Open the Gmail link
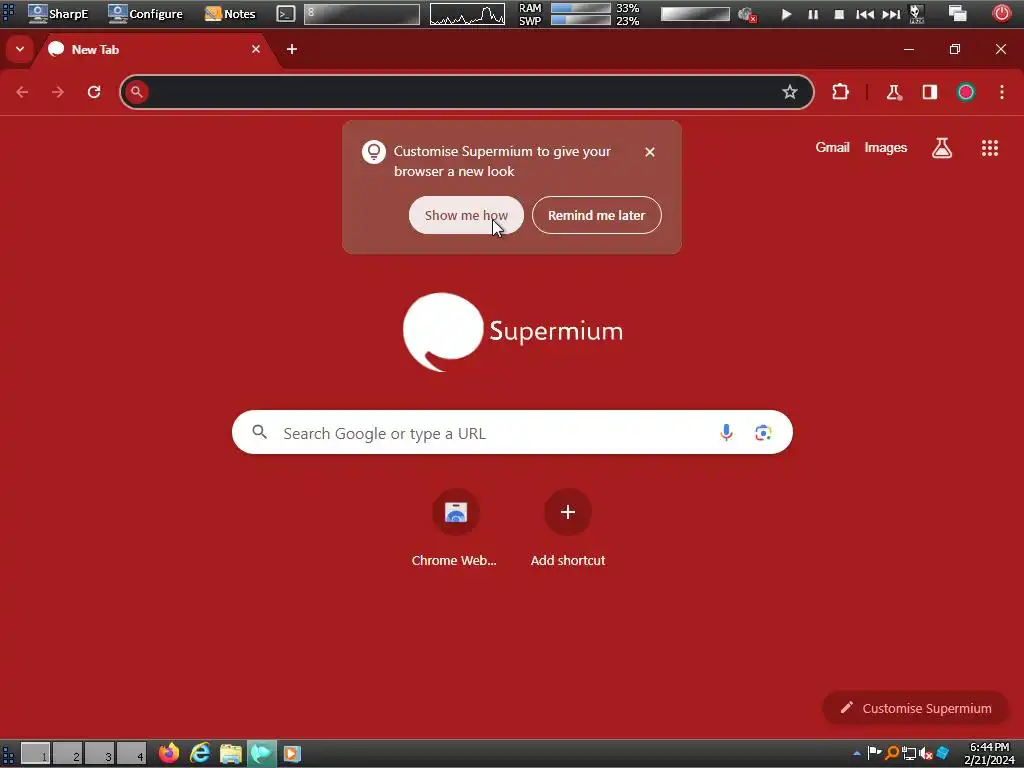Image resolution: width=1024 pixels, height=768 pixels. click(x=832, y=148)
